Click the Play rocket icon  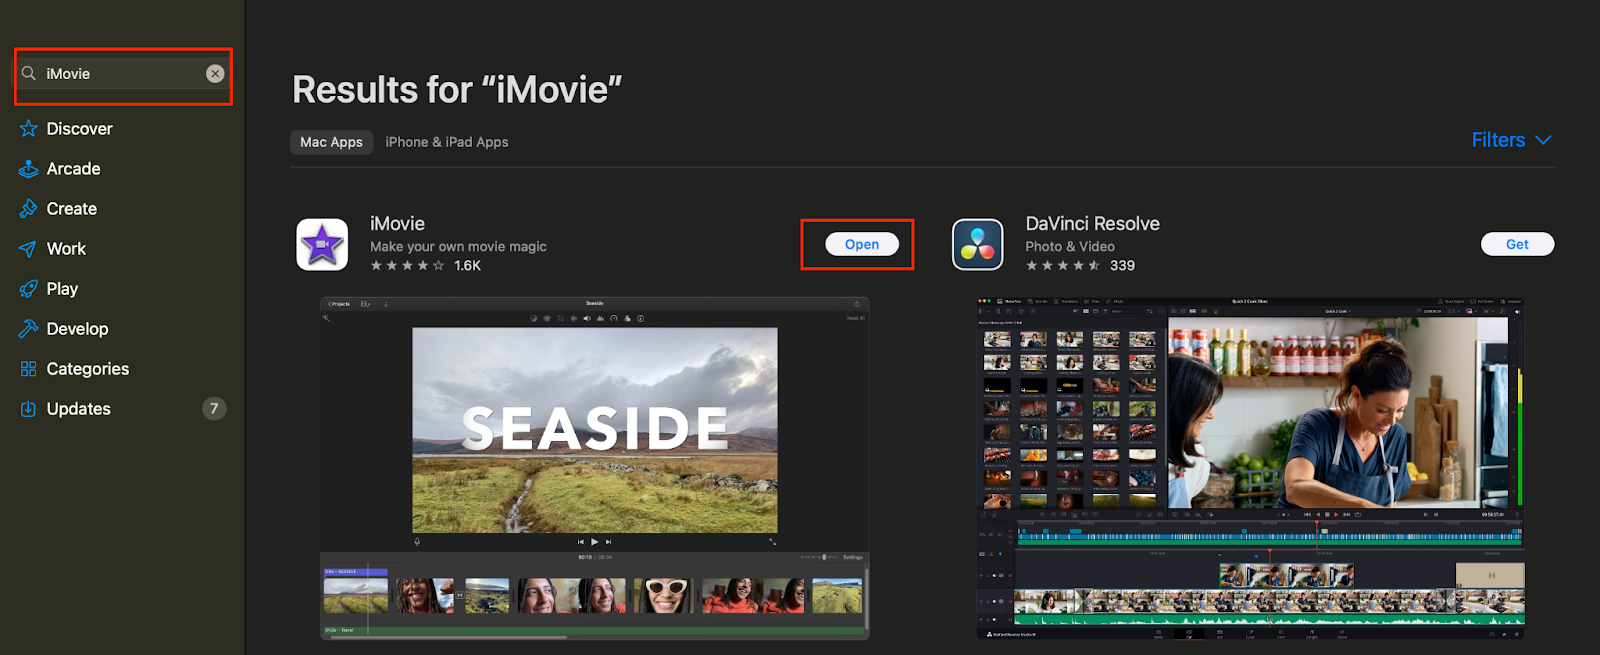click(x=28, y=289)
